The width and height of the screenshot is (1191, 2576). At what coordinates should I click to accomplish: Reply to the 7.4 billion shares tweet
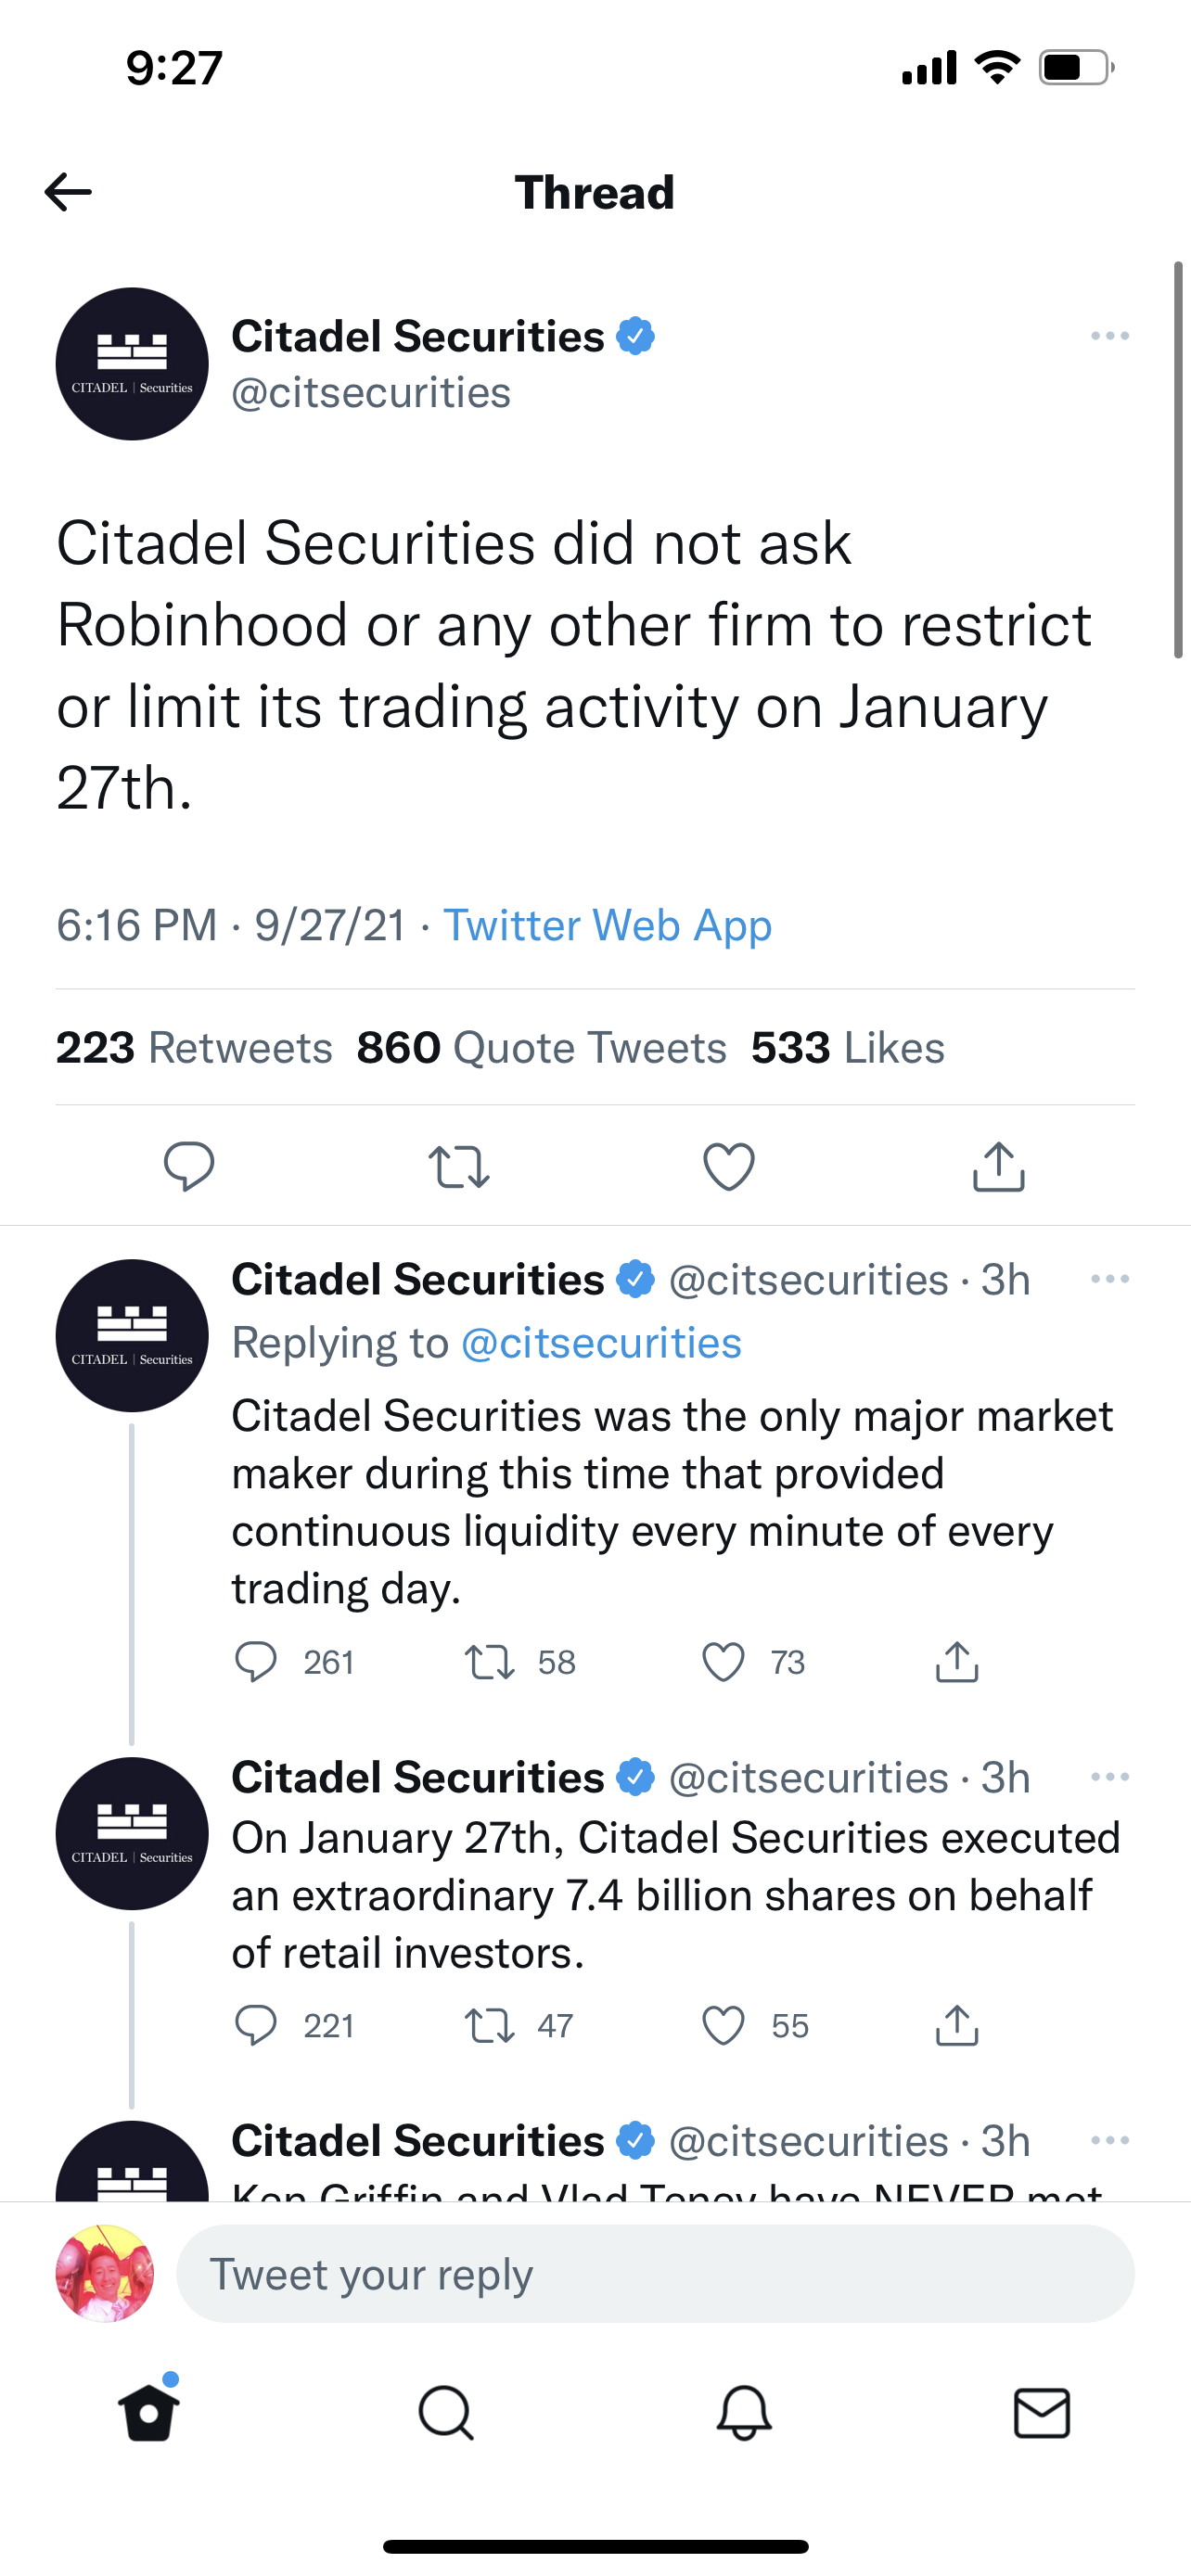pos(256,2025)
